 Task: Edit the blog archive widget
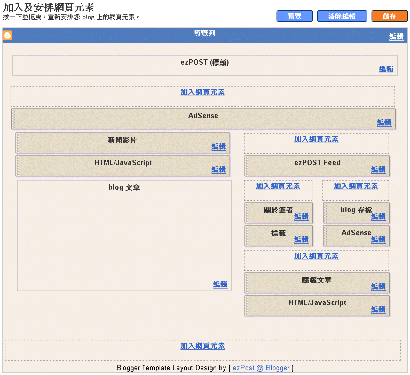pos(378,216)
